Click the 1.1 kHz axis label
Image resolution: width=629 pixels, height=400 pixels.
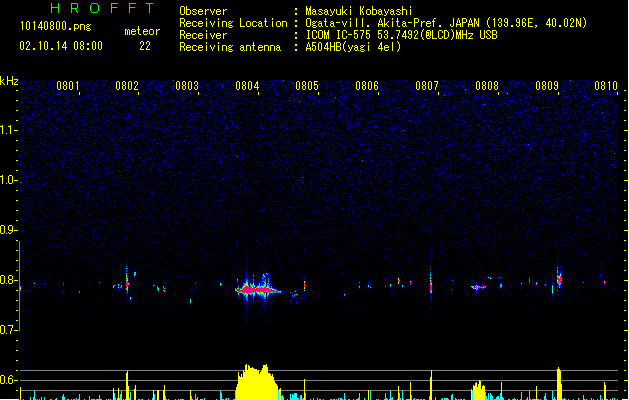[8, 130]
